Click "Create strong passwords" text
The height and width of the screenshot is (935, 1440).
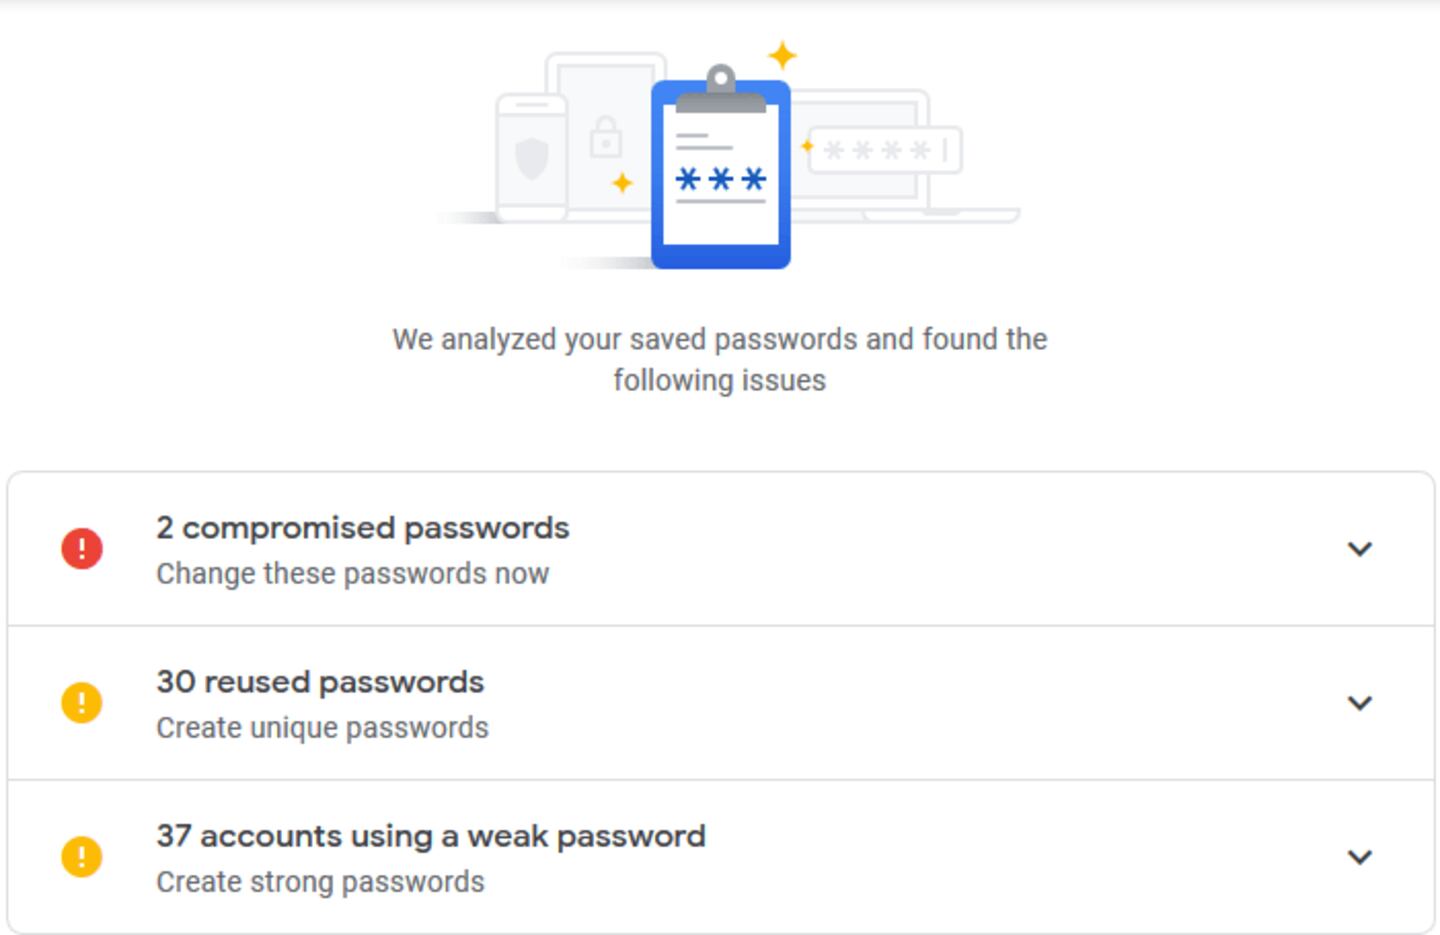pos(320,882)
